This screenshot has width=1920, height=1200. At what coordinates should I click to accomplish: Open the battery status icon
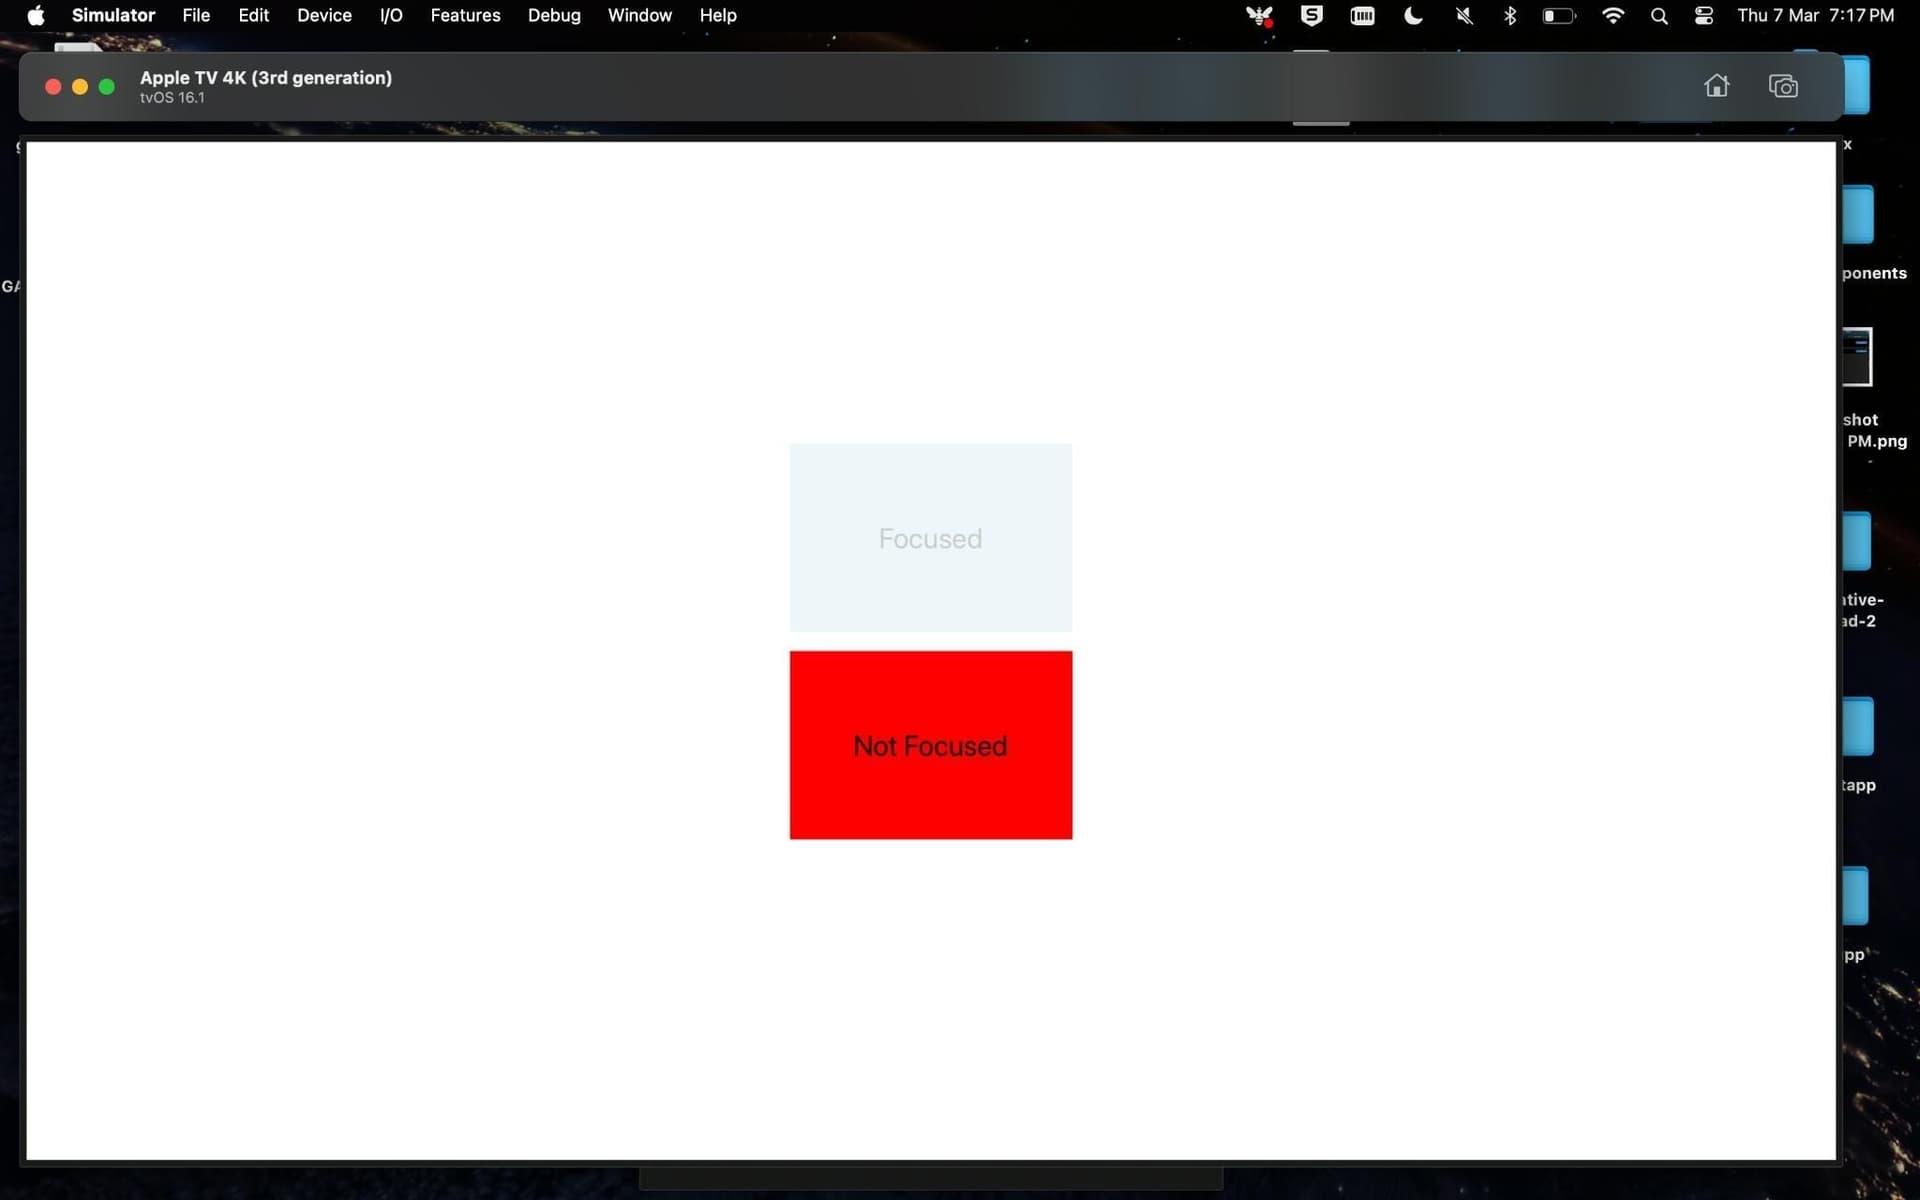[1558, 16]
